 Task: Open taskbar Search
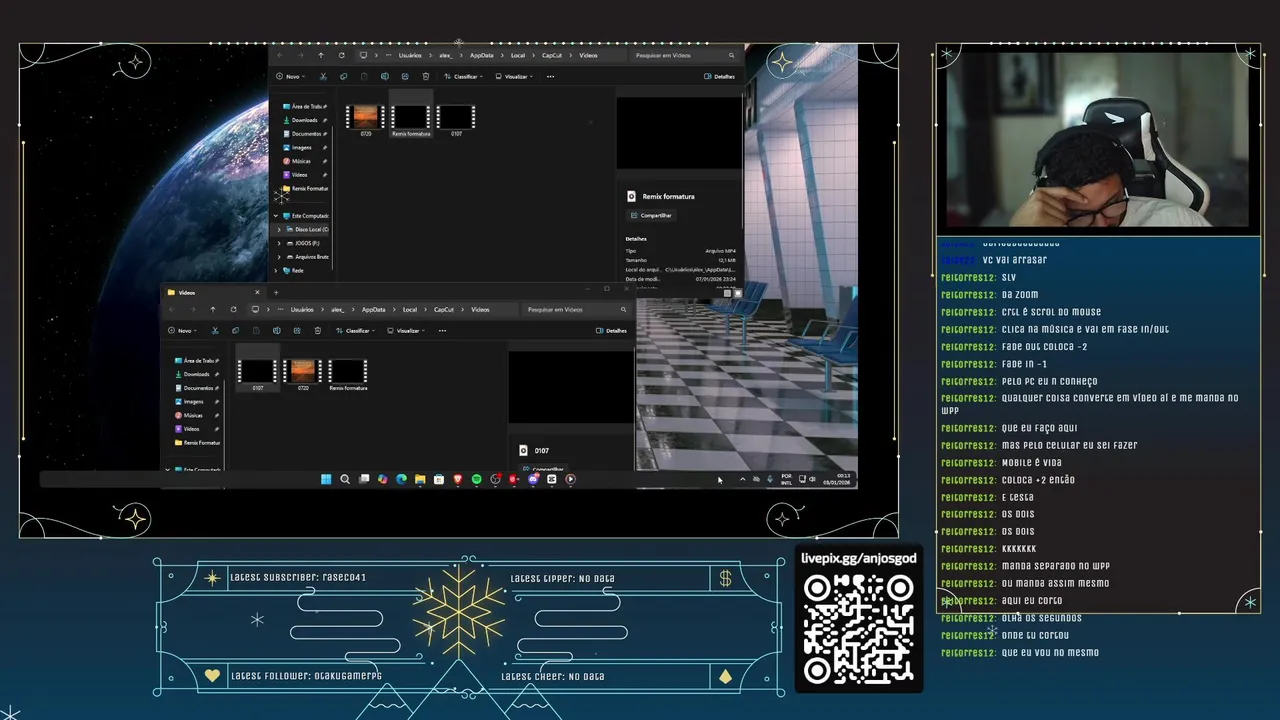345,479
